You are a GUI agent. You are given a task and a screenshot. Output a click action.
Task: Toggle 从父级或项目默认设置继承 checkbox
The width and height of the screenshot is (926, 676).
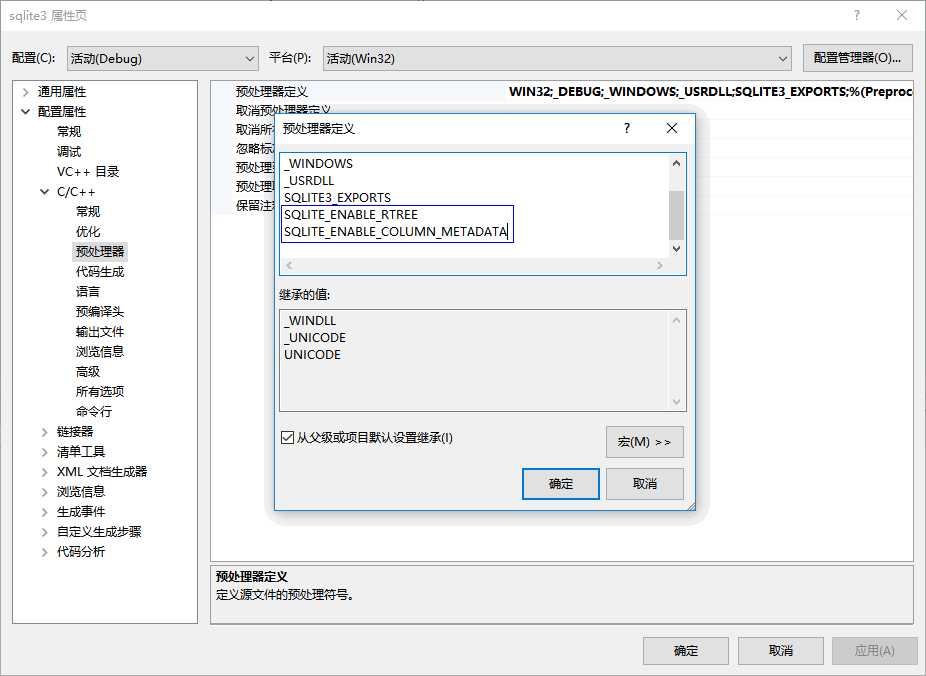(287, 437)
